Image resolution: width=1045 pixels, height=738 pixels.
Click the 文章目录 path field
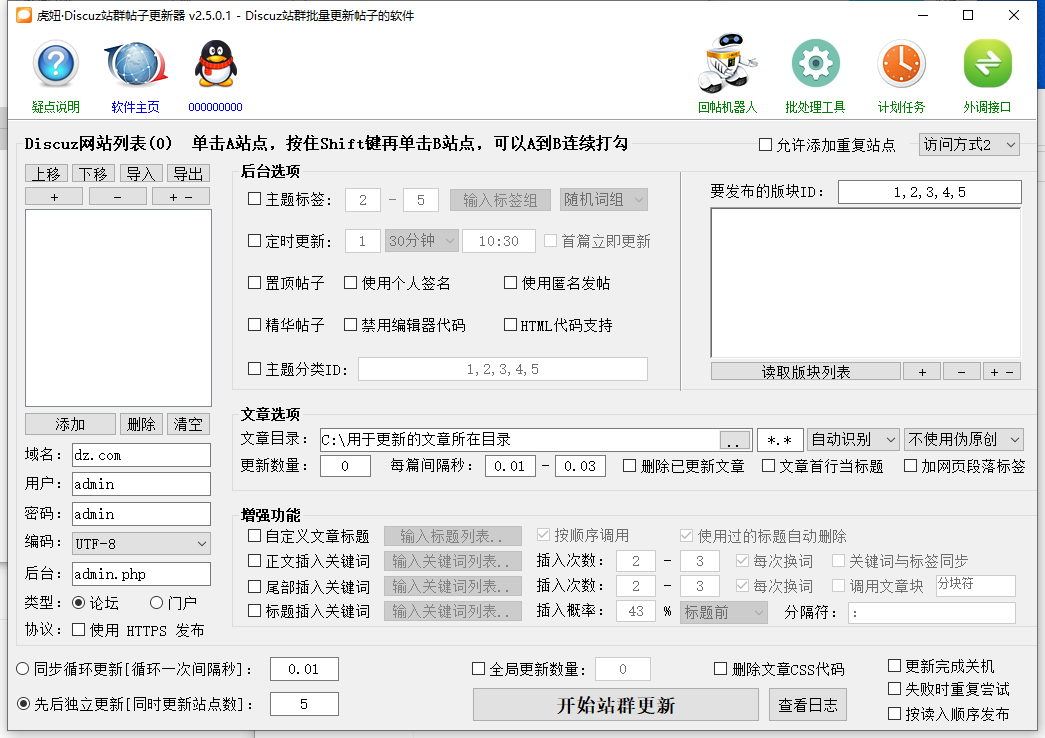pos(519,439)
